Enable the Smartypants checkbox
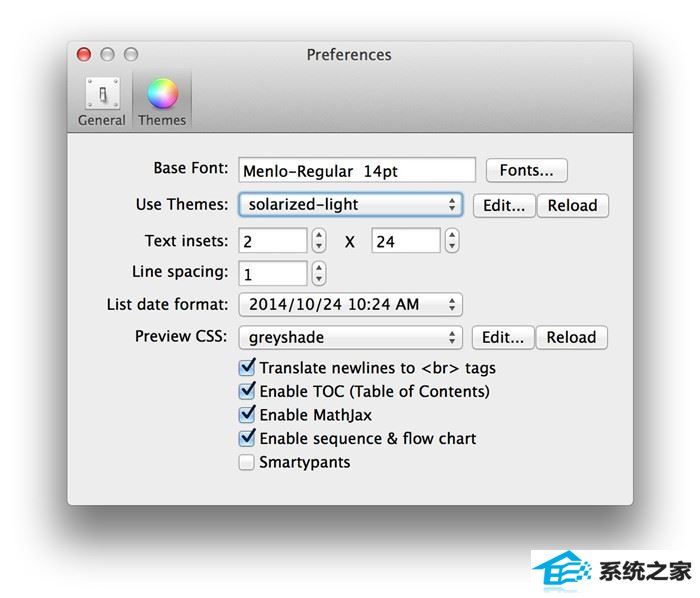 (x=246, y=462)
